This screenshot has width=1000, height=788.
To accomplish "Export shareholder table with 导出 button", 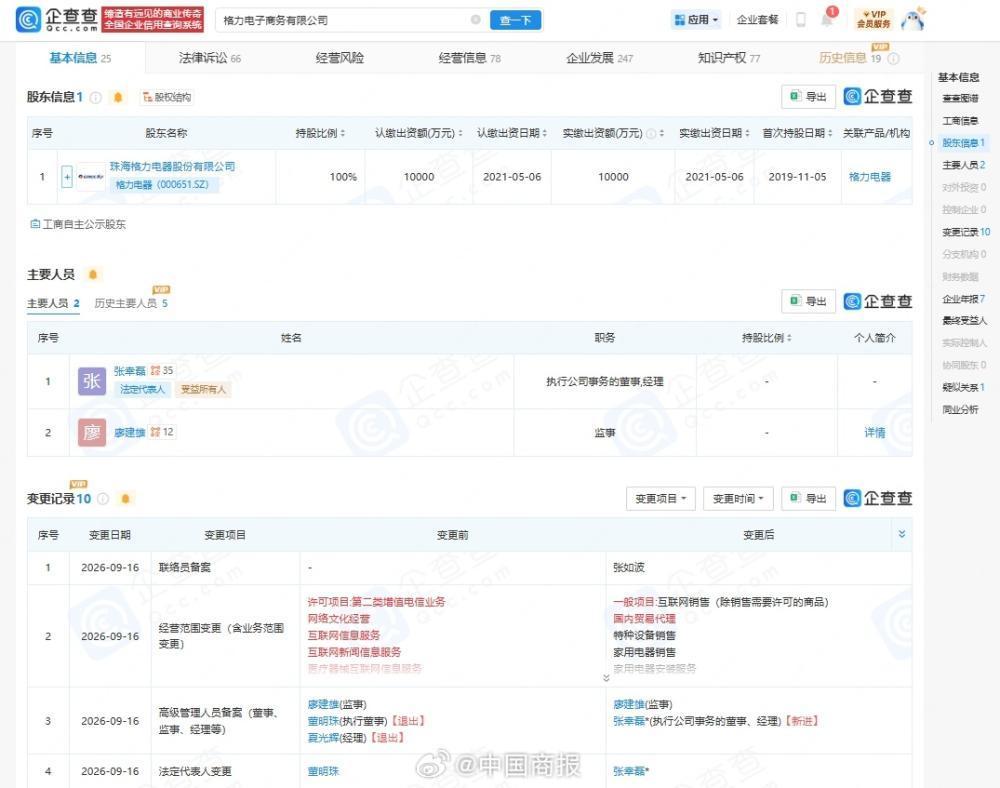I will click(808, 96).
